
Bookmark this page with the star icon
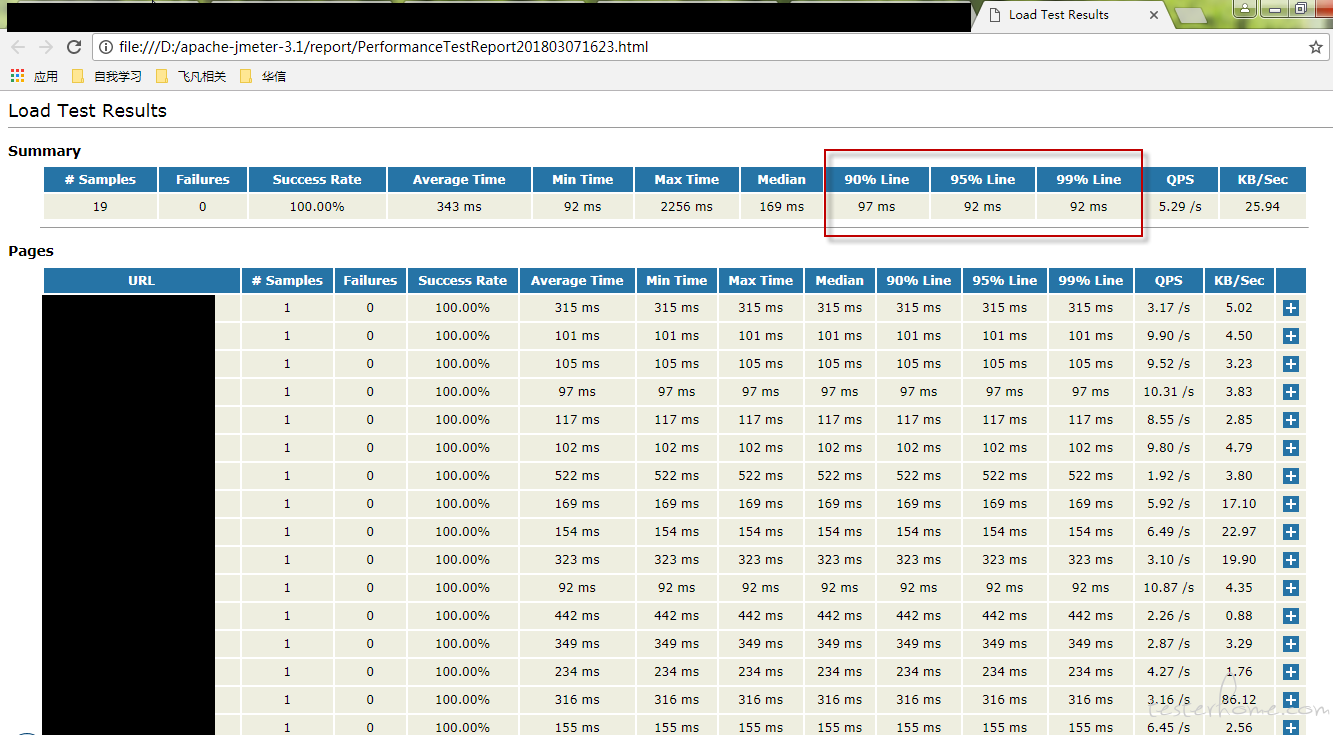pyautogui.click(x=1316, y=47)
